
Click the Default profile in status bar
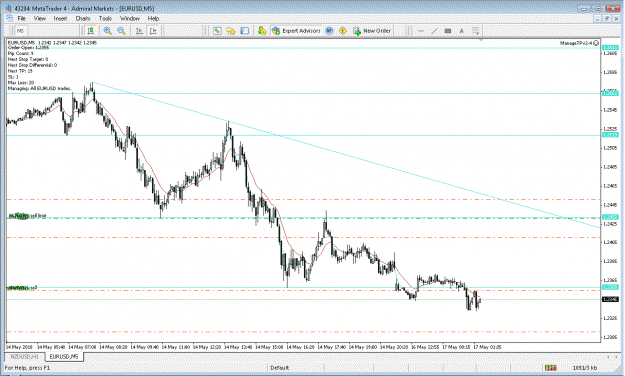pos(279,368)
